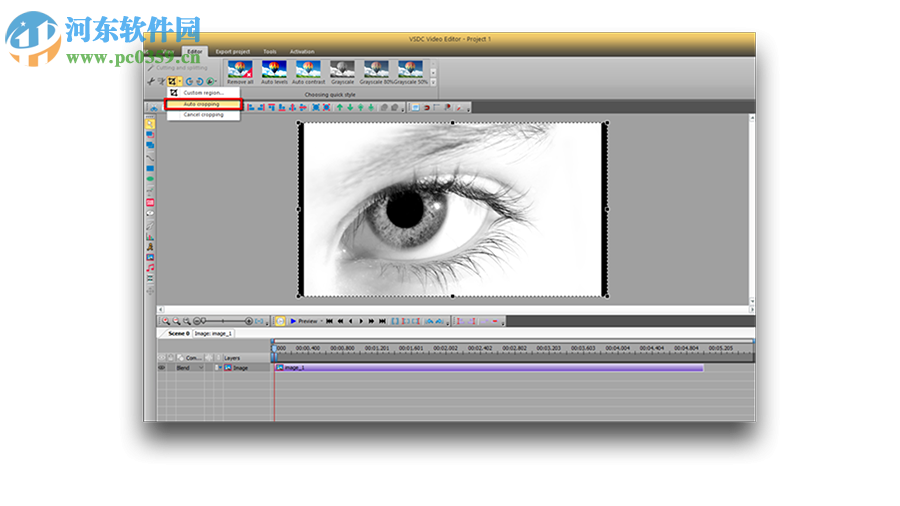Add an animation figure object
900x506 pixels.
(x=150, y=247)
